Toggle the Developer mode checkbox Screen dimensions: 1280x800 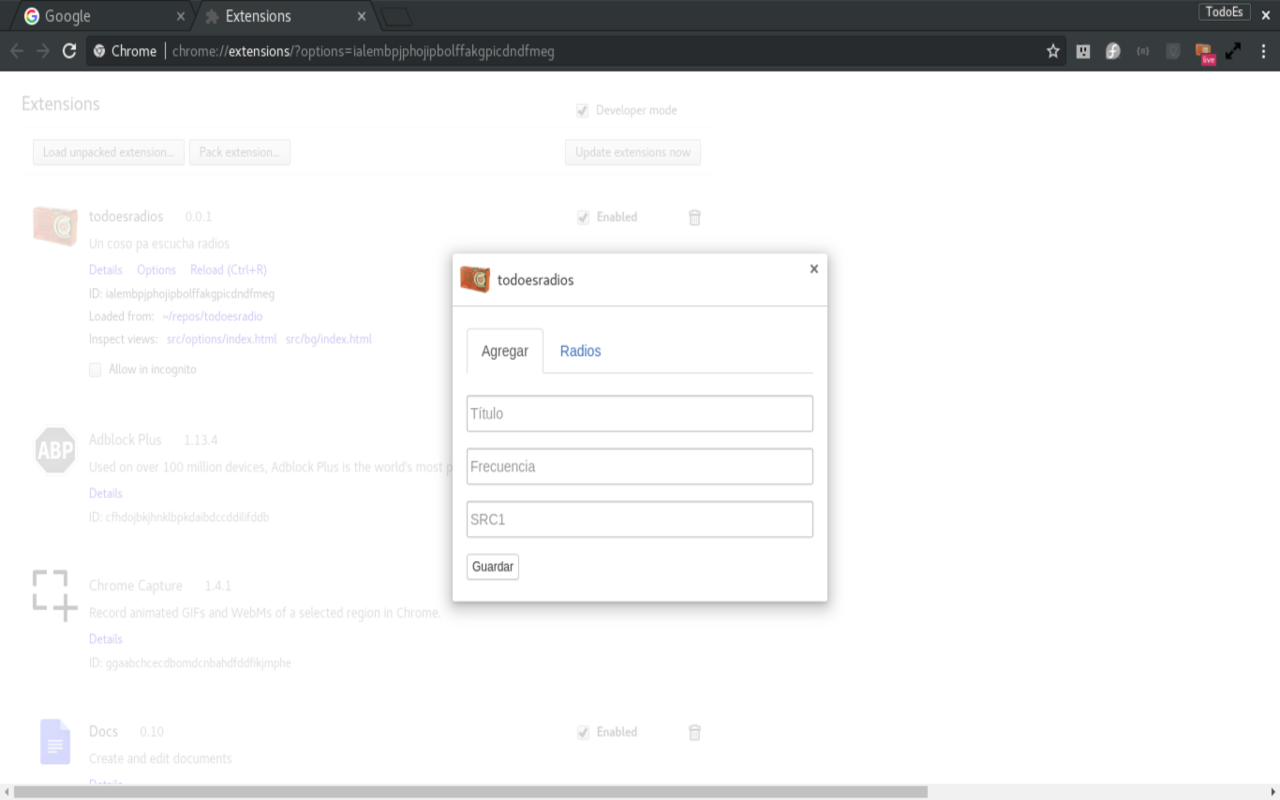583,111
